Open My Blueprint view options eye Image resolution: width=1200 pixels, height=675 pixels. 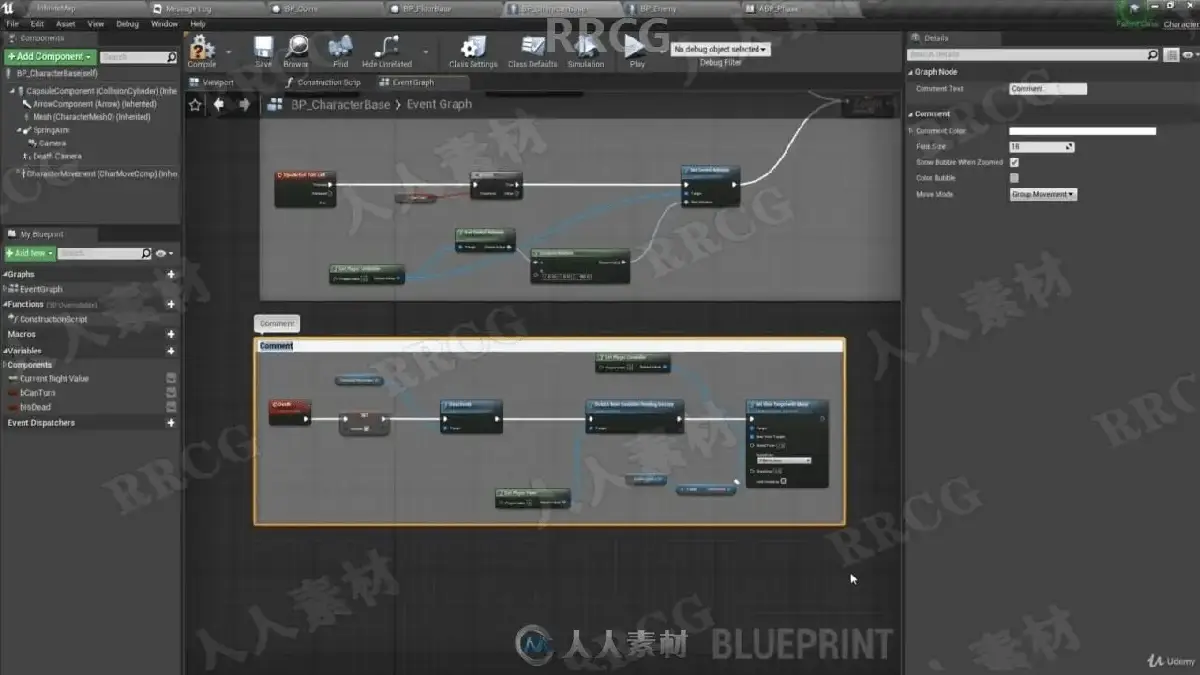164,254
